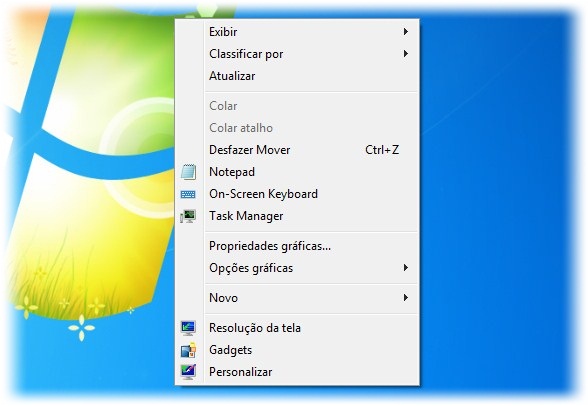Screen dimensions: 588x406
Task: Start Task Manager from the menu
Action: pyautogui.click(x=297, y=216)
